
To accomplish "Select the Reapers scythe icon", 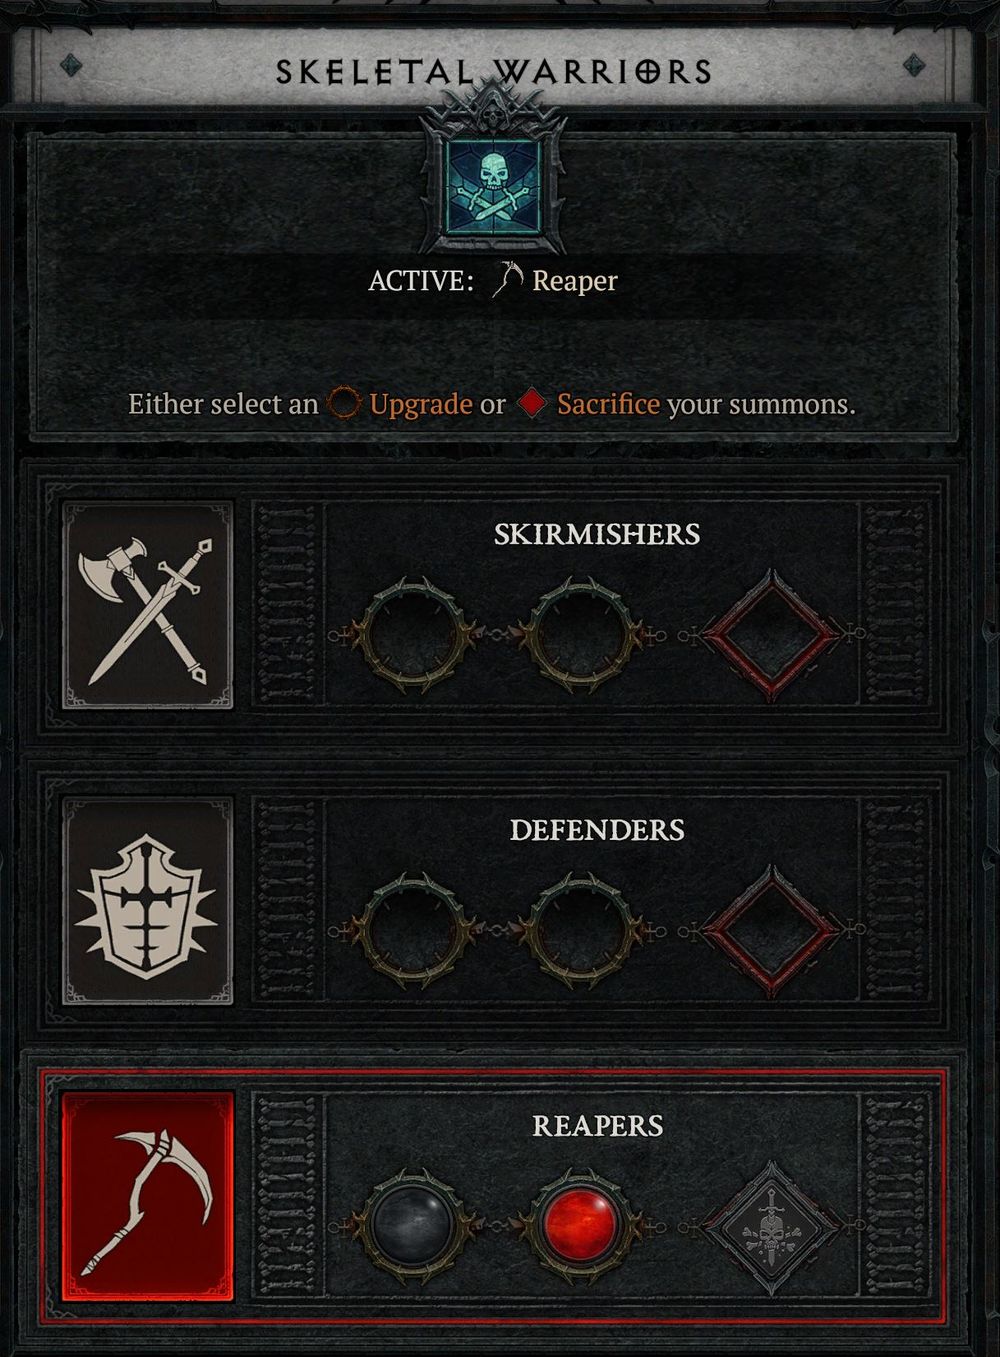I will point(147,1196).
